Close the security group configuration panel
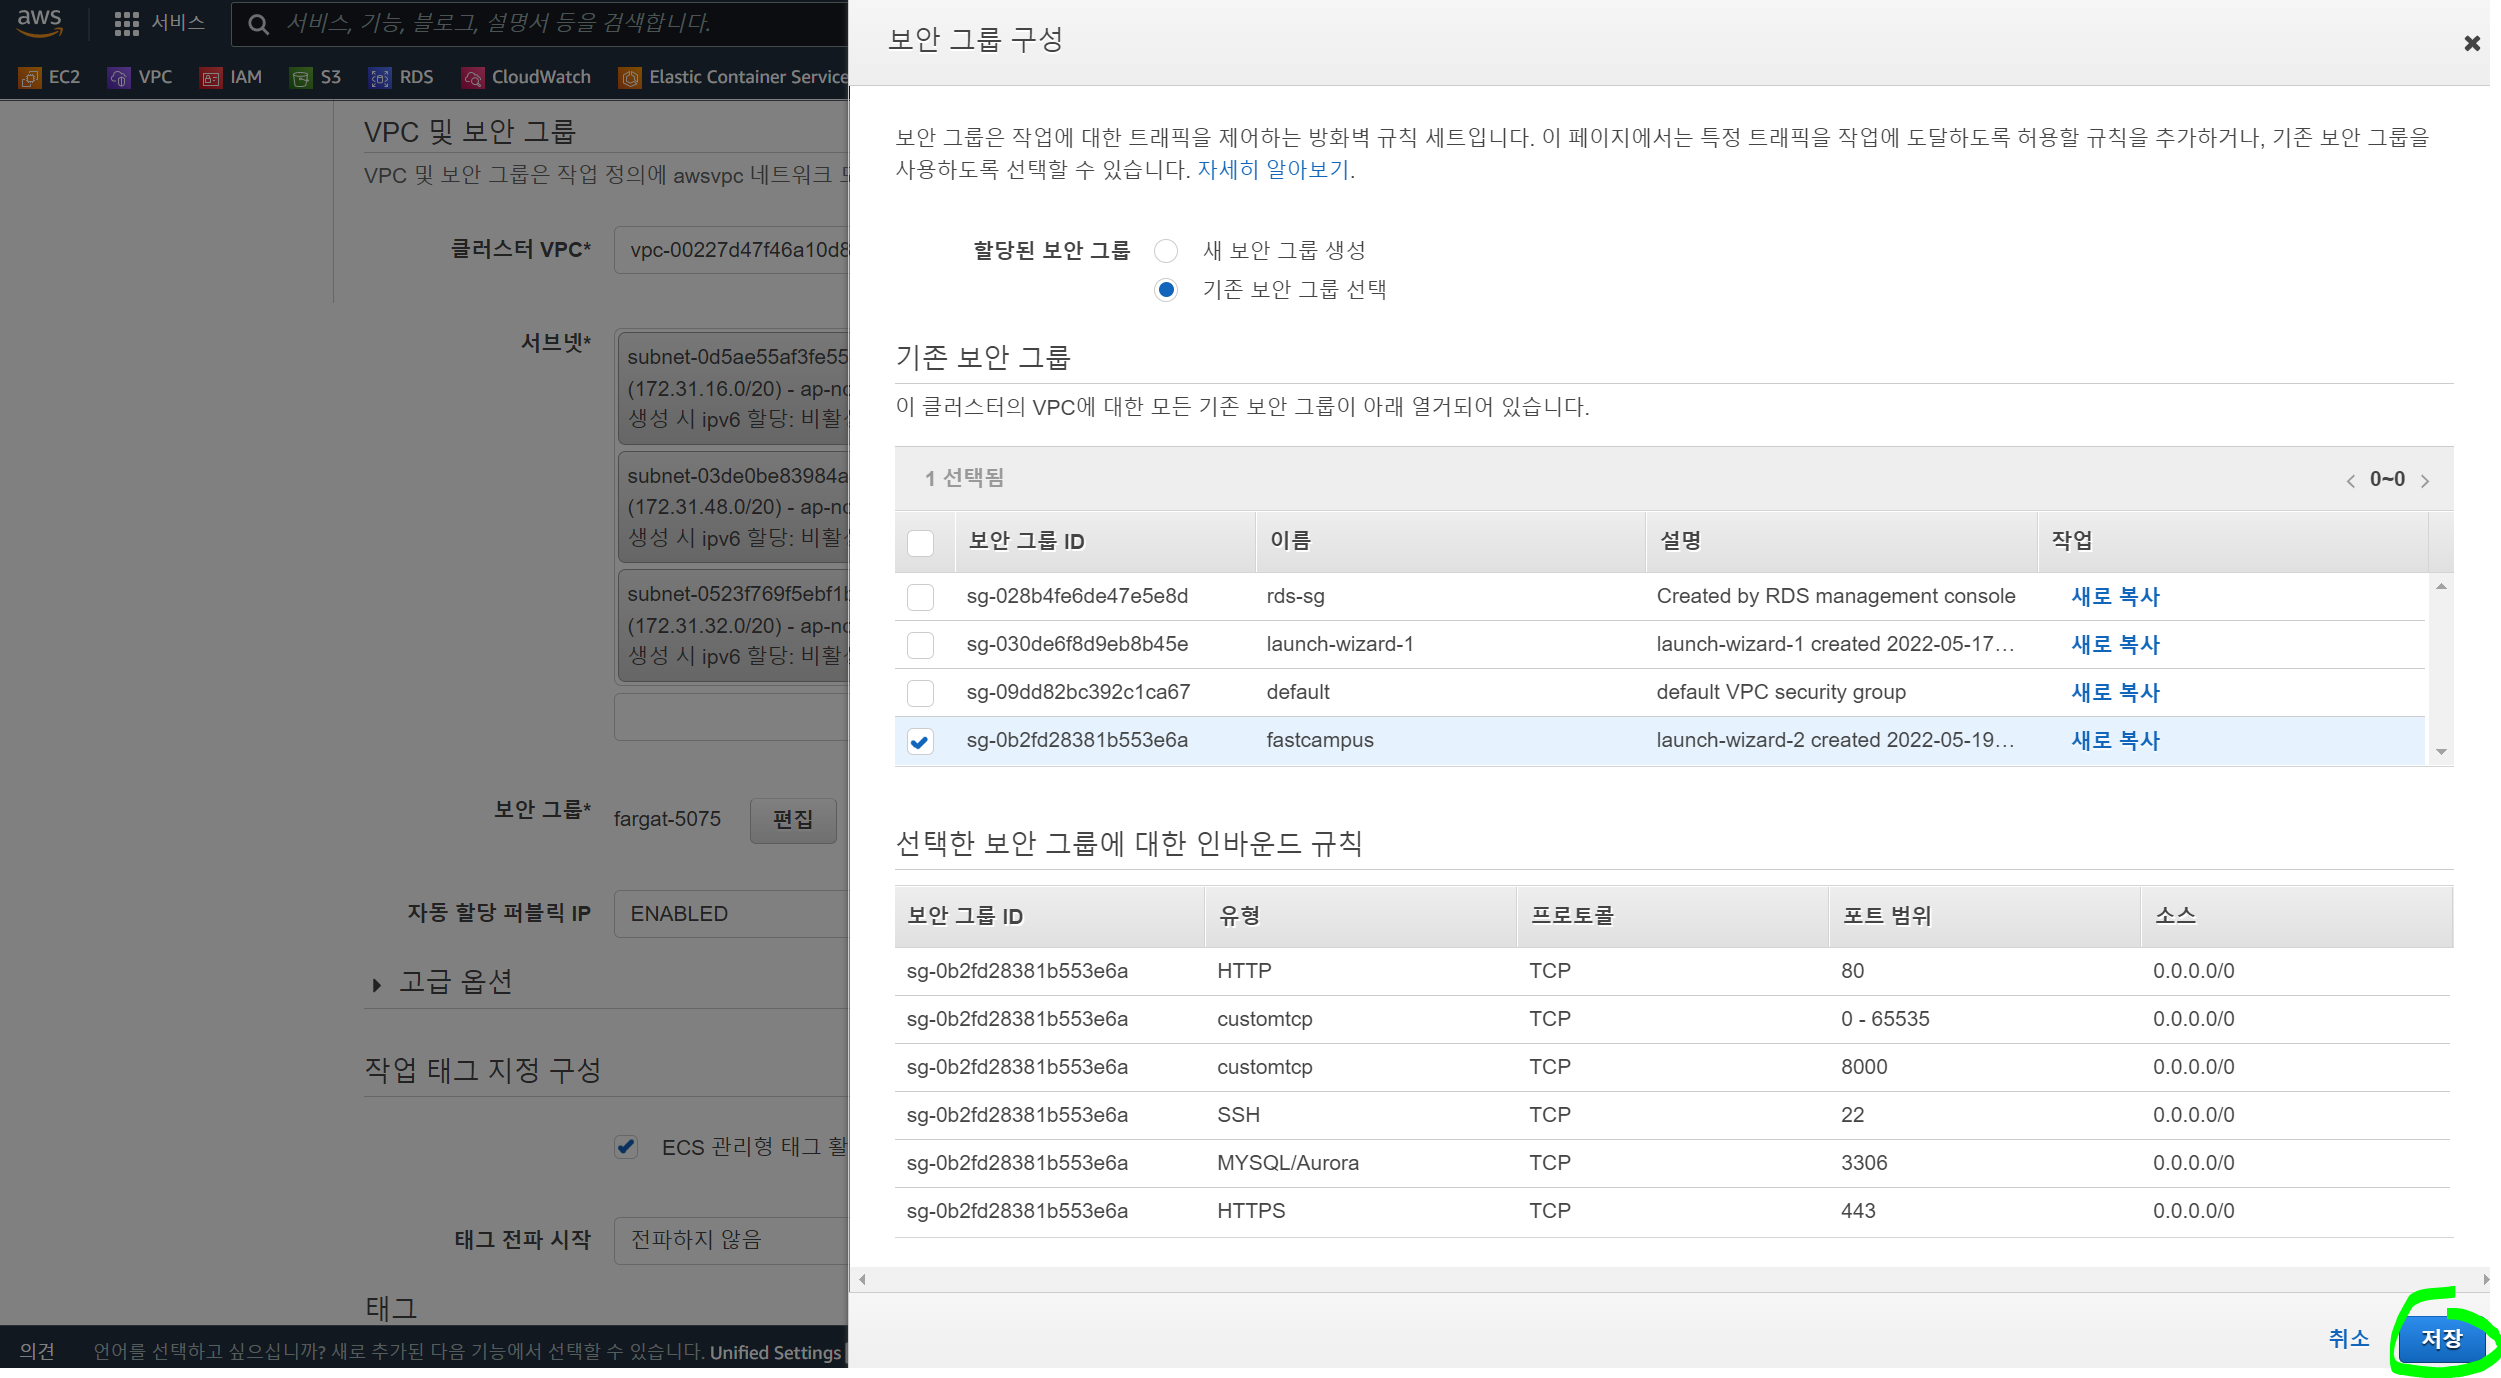Image resolution: width=2501 pixels, height=1378 pixels. [2471, 43]
